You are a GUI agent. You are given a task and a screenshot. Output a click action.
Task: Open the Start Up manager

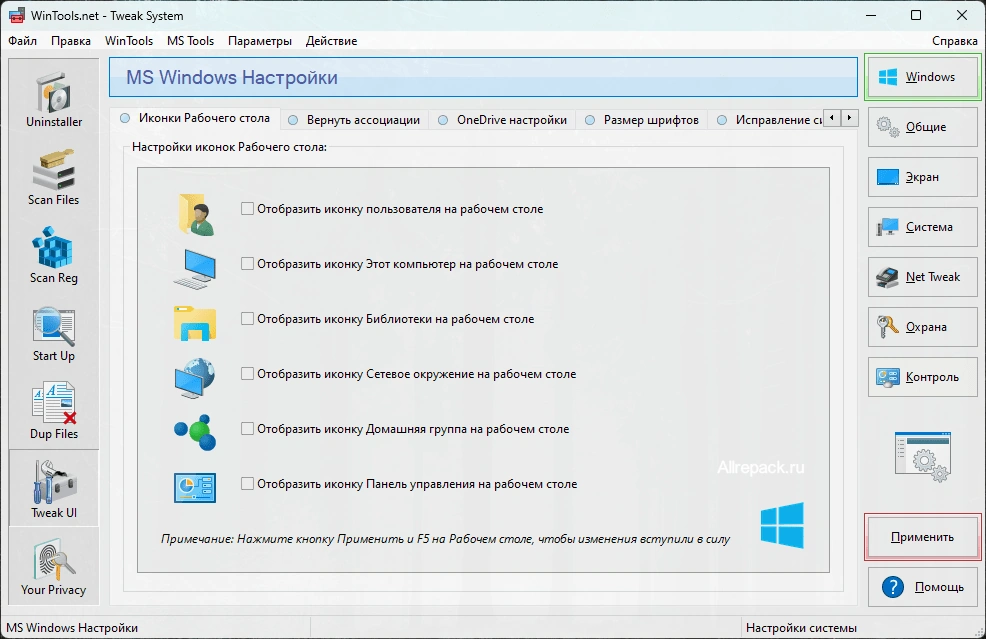point(54,333)
